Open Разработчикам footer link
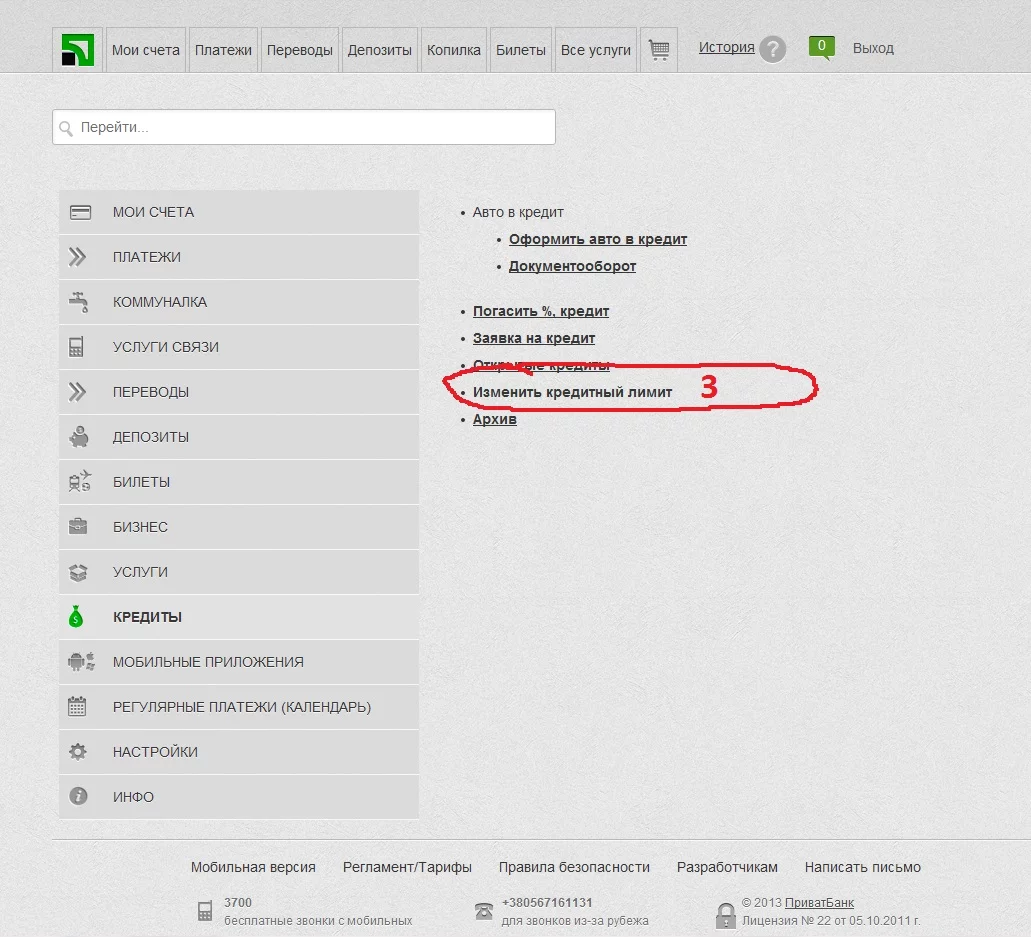 (727, 867)
